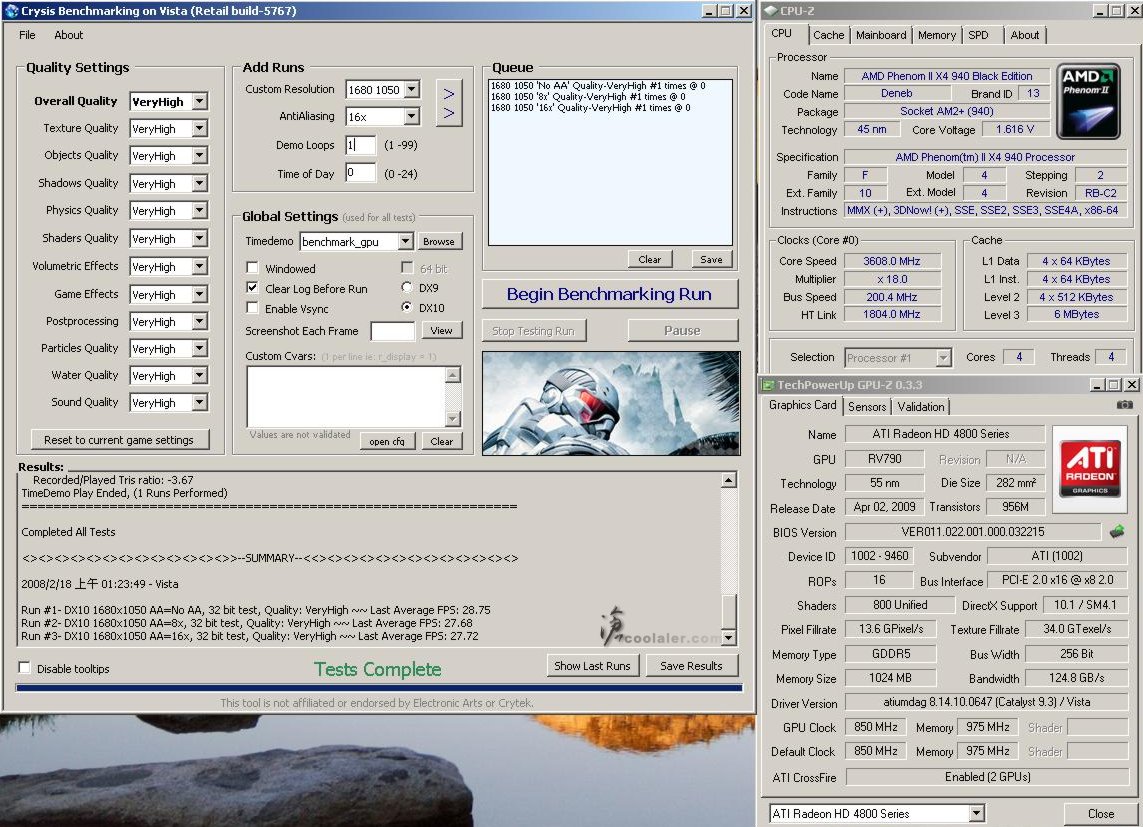Click the Demo Loops input field

360,144
